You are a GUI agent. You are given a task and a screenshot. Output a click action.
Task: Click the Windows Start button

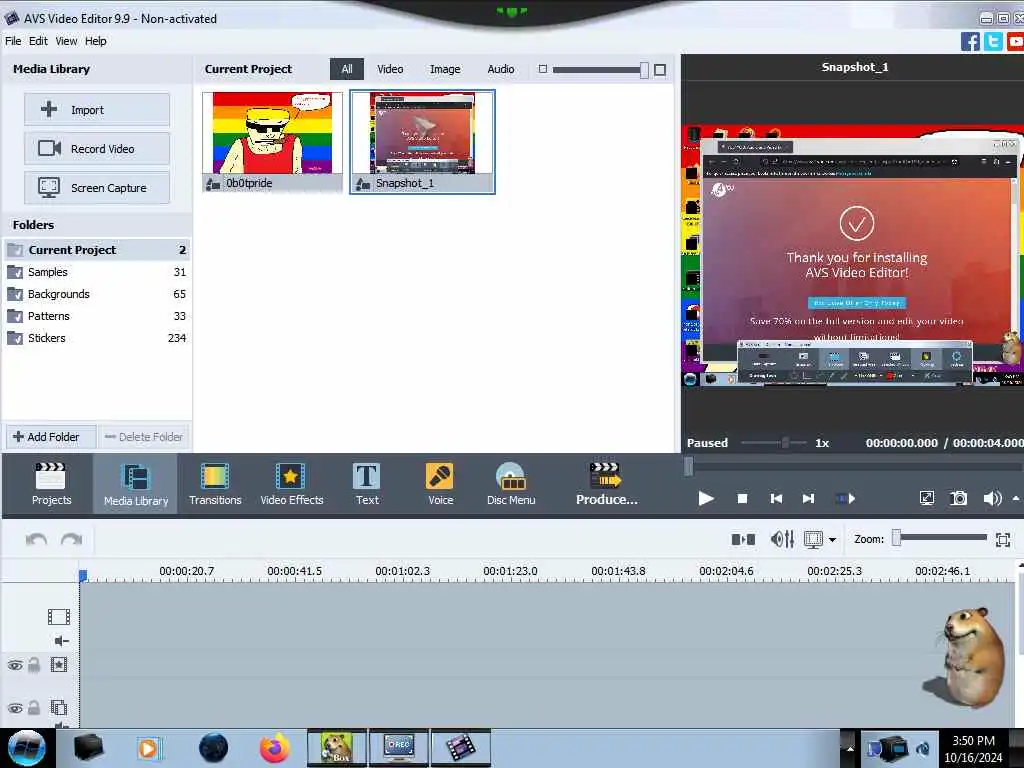point(26,748)
